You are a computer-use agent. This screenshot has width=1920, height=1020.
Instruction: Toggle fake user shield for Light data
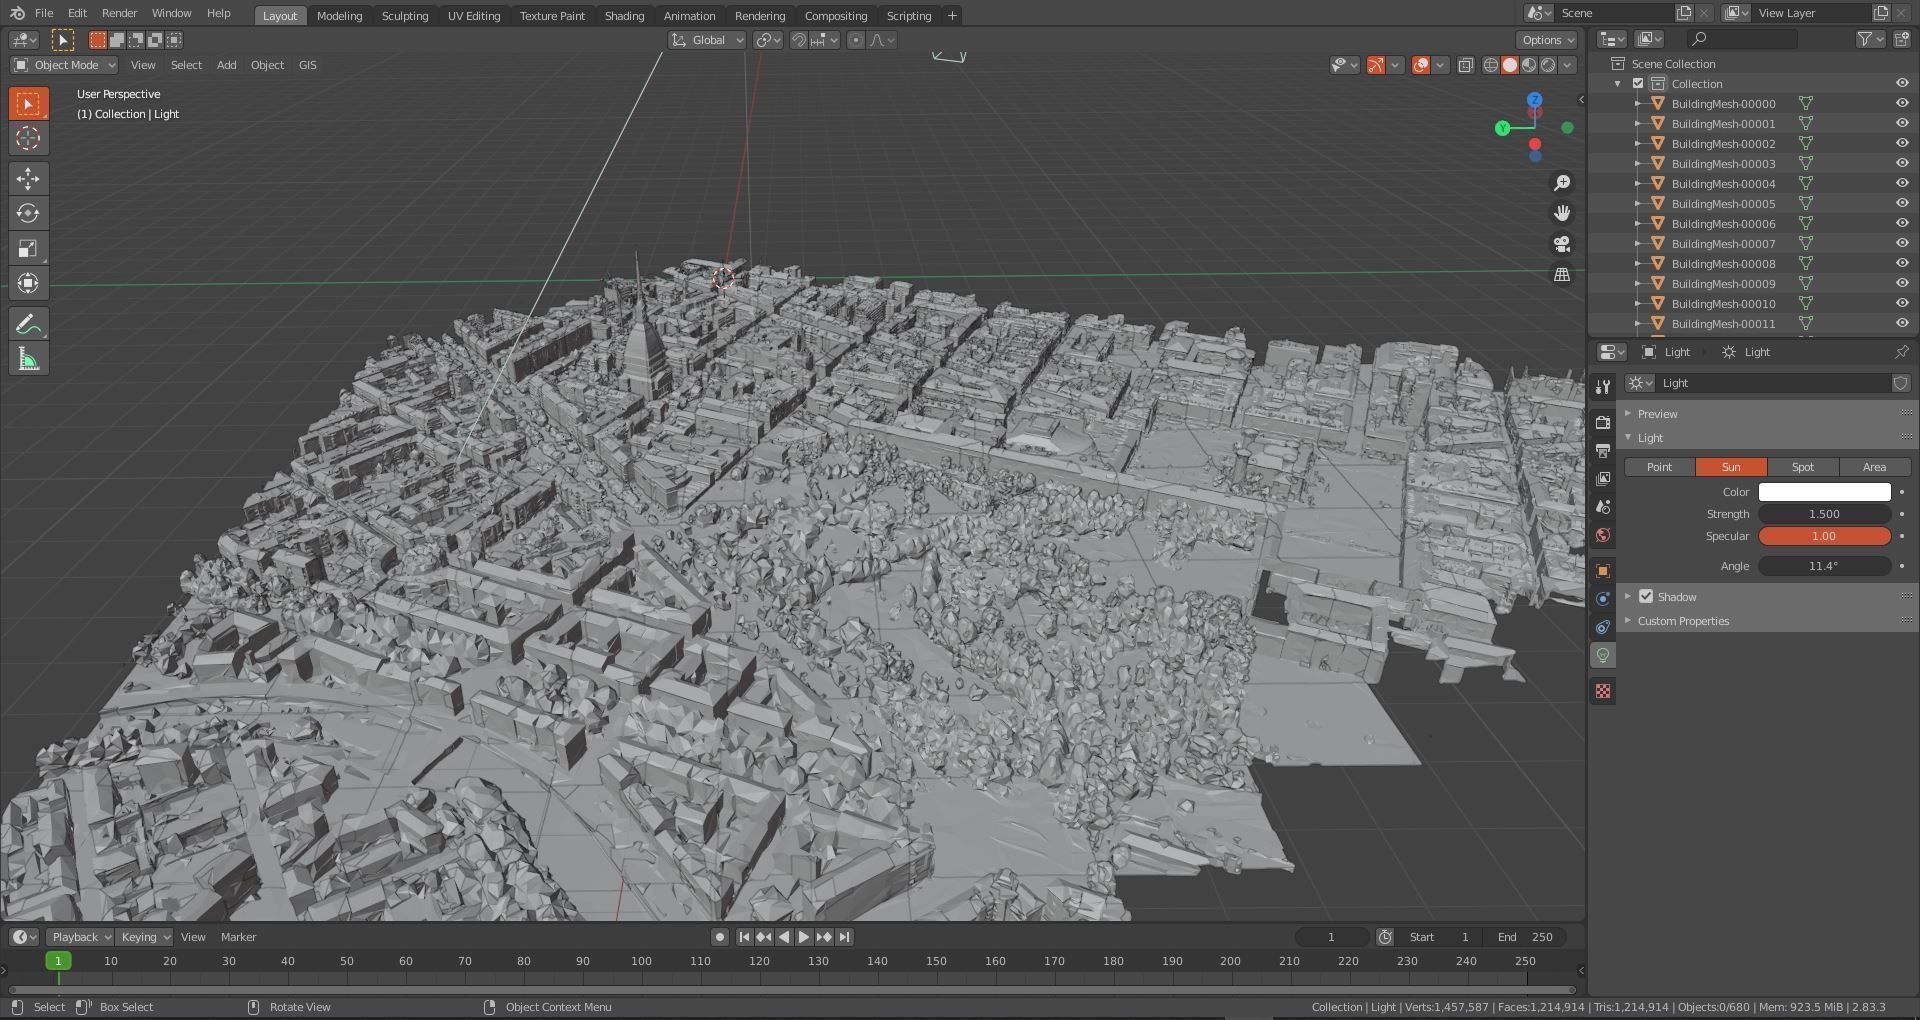pyautogui.click(x=1900, y=383)
